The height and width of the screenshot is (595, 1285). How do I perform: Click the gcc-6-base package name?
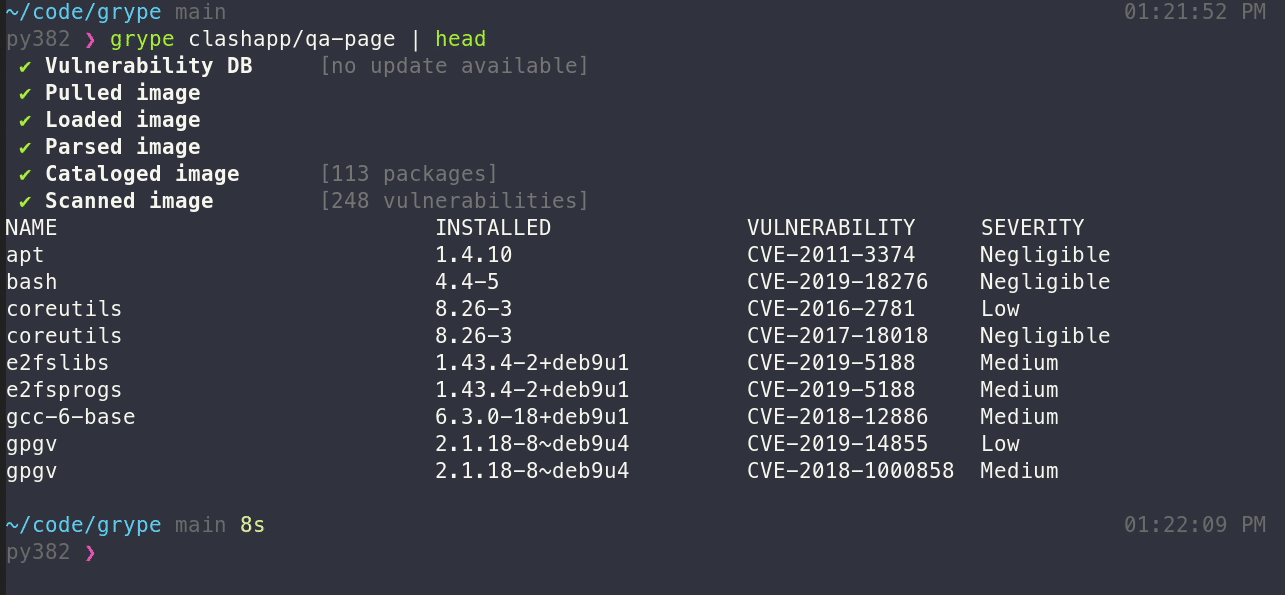pyautogui.click(x=70, y=417)
